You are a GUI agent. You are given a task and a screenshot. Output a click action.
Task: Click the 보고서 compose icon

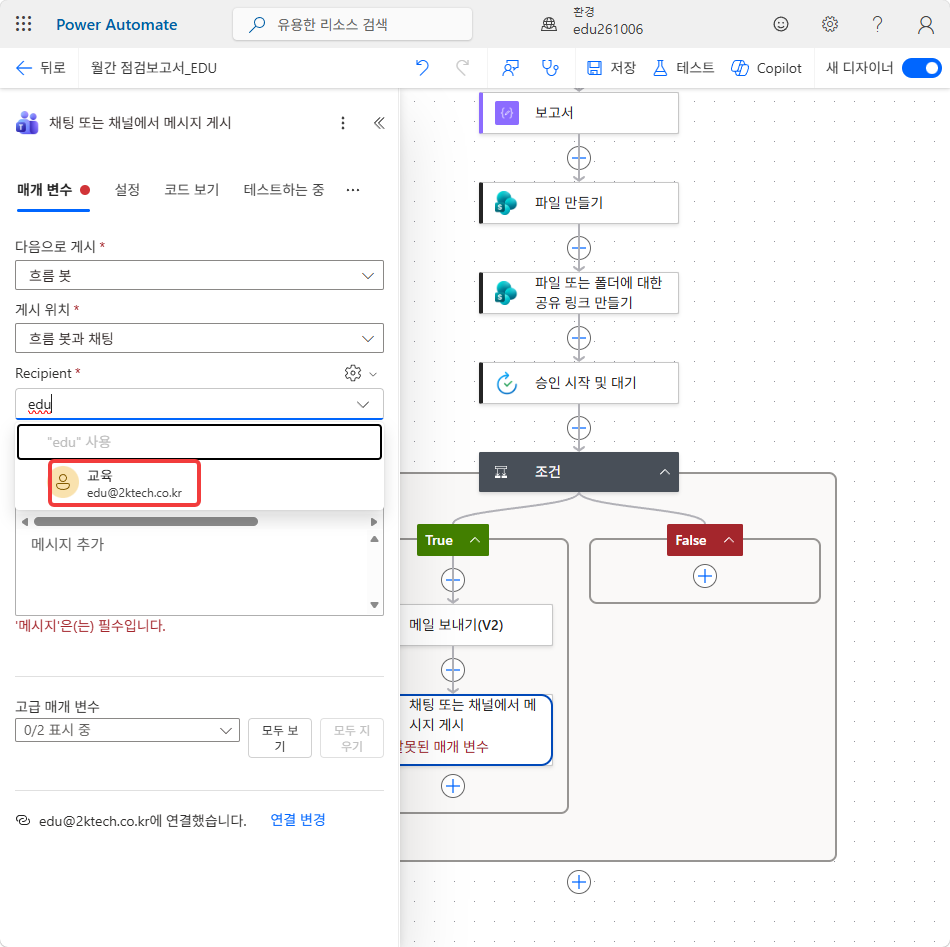[x=507, y=113]
